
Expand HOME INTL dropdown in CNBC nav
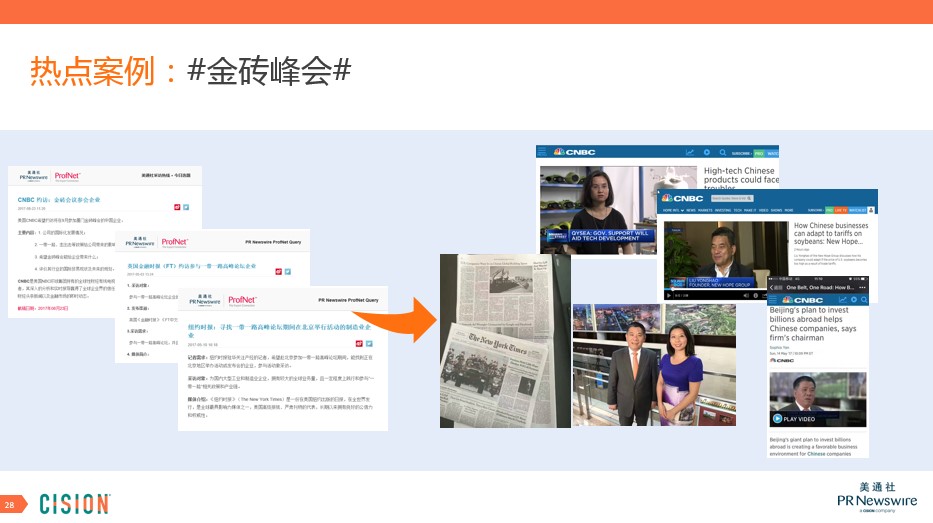[672, 210]
